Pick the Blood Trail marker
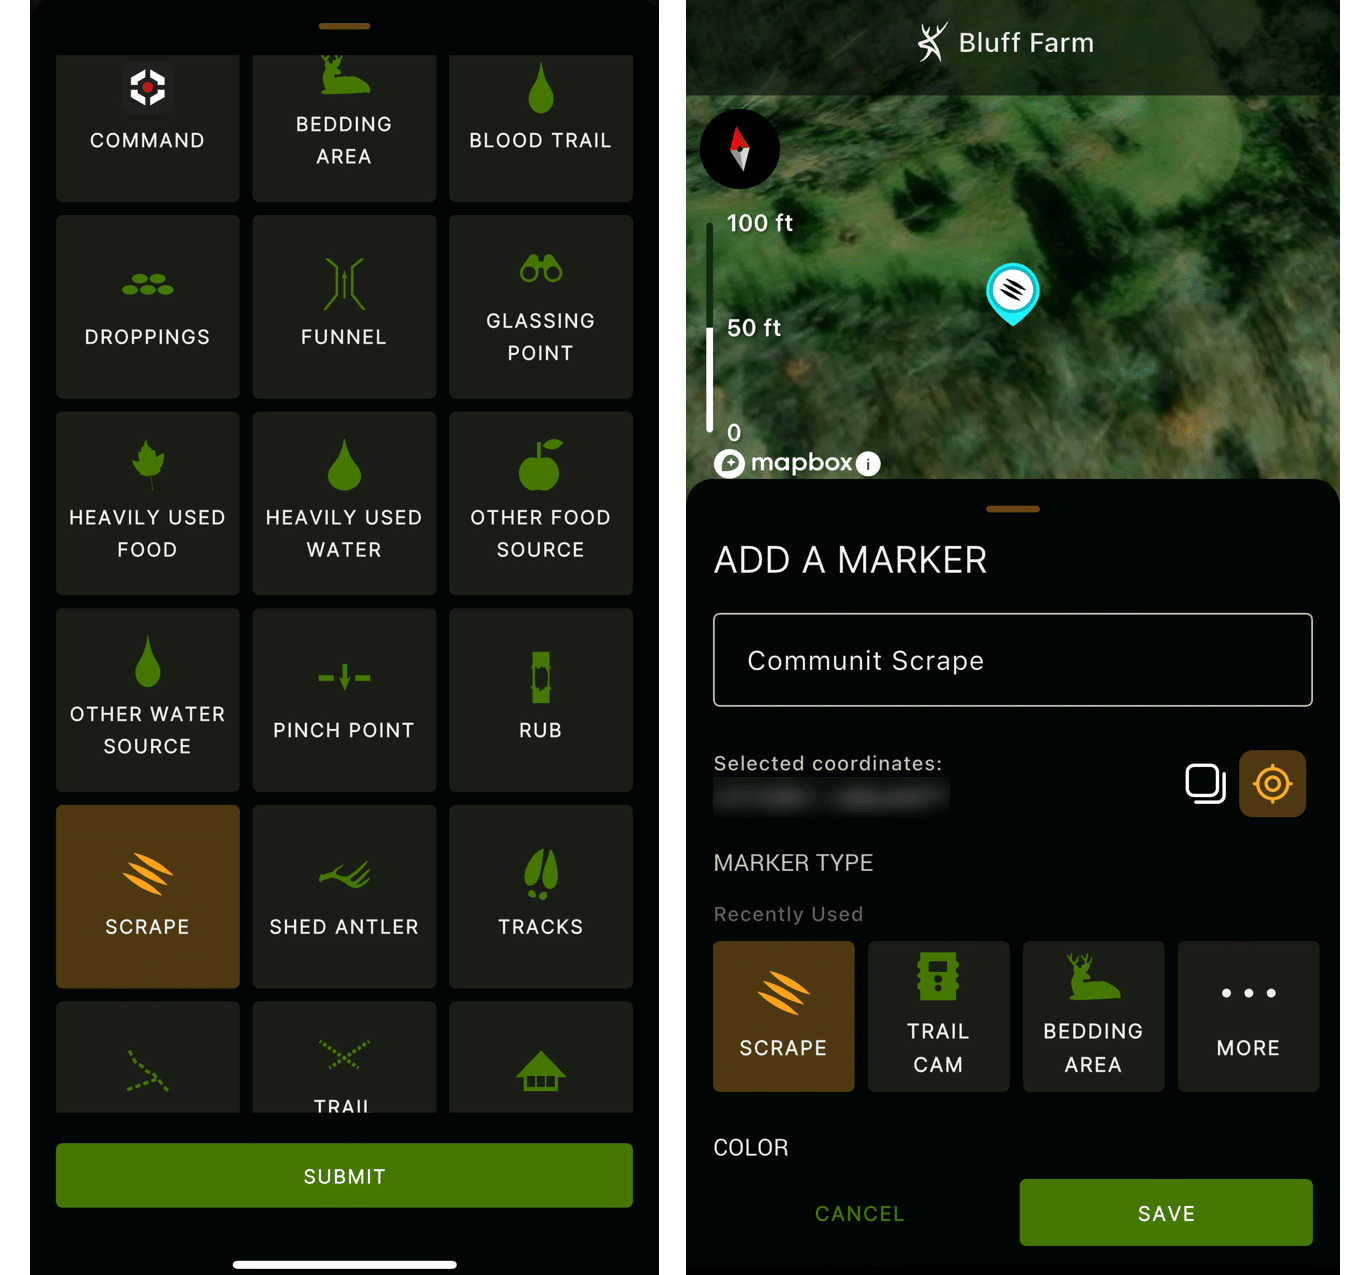Image resolution: width=1366 pixels, height=1275 pixels. pyautogui.click(x=541, y=128)
